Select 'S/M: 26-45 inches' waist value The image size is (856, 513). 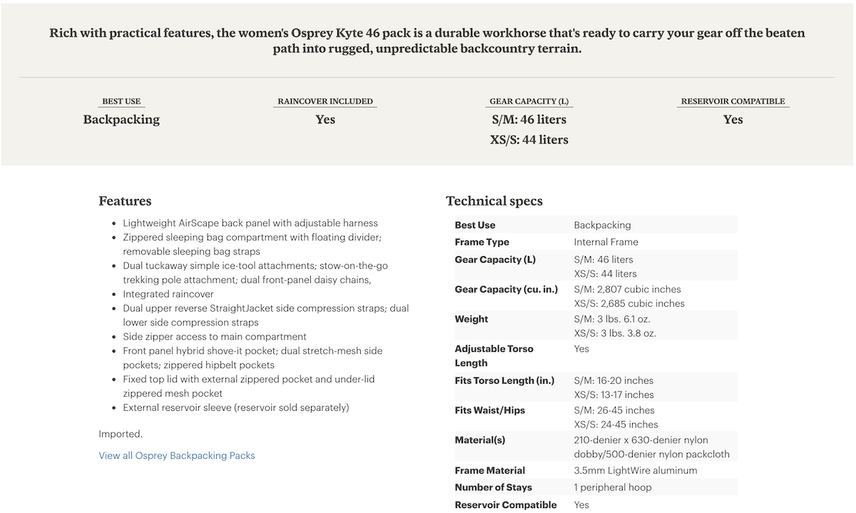pyautogui.click(x=614, y=410)
